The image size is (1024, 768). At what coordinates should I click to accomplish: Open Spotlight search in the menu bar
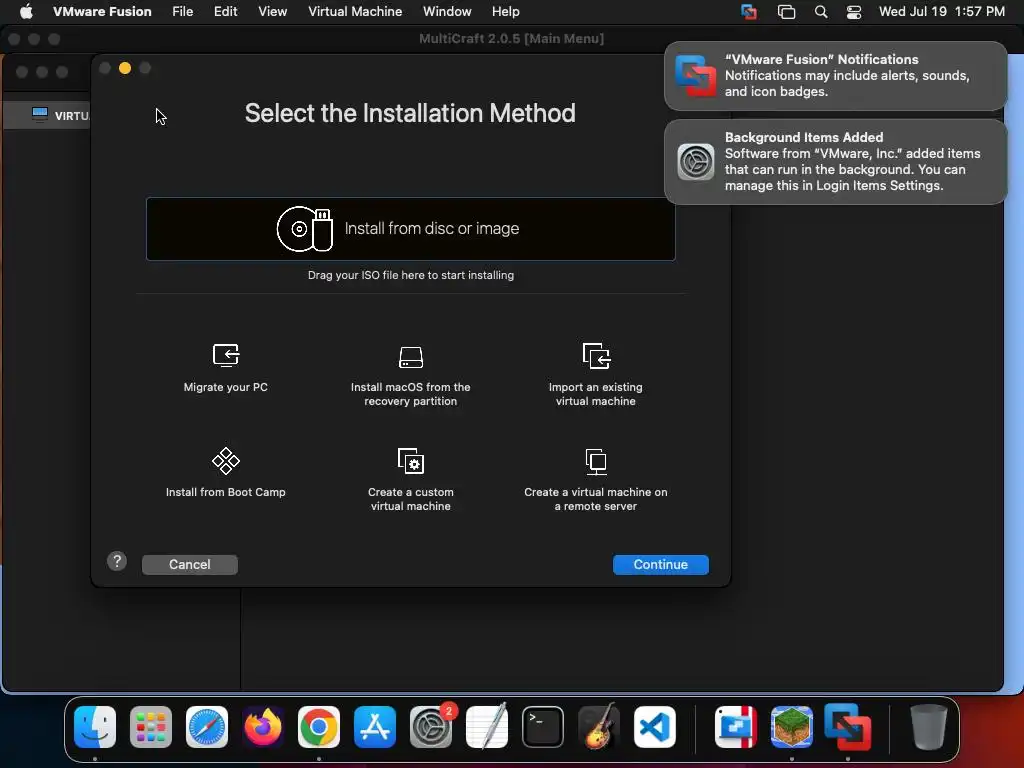tap(821, 12)
